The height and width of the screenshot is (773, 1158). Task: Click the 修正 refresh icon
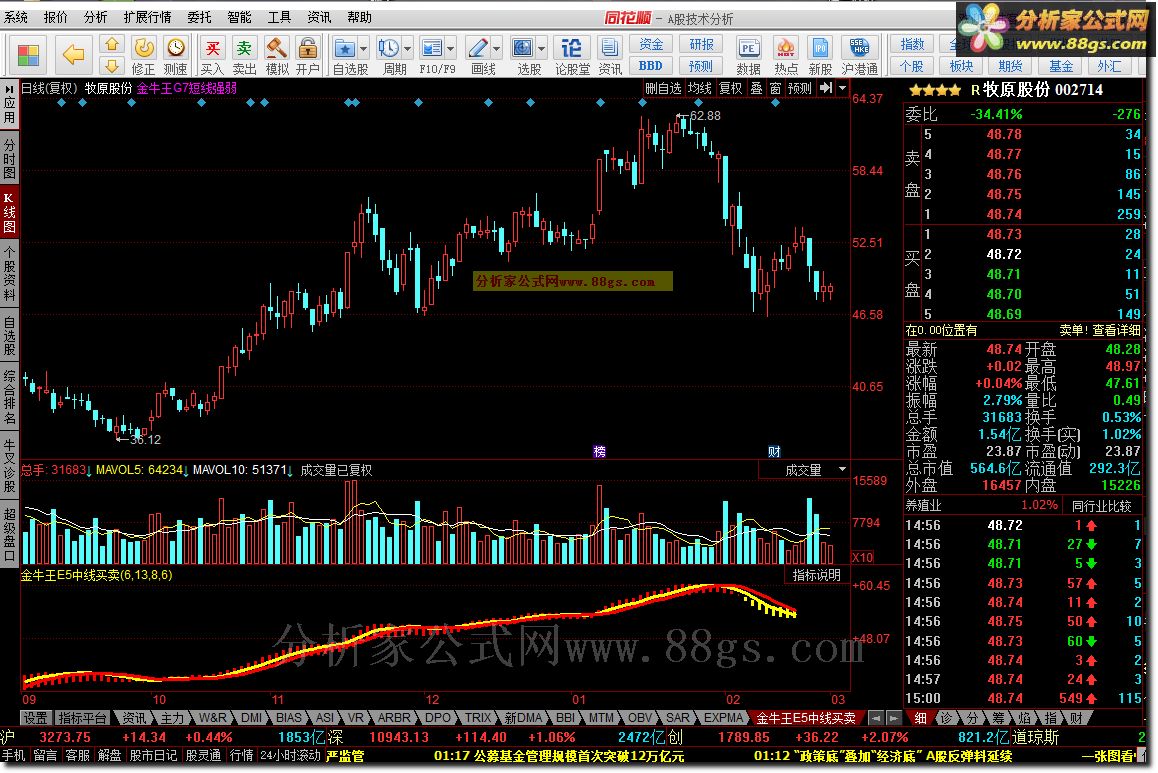click(x=143, y=49)
